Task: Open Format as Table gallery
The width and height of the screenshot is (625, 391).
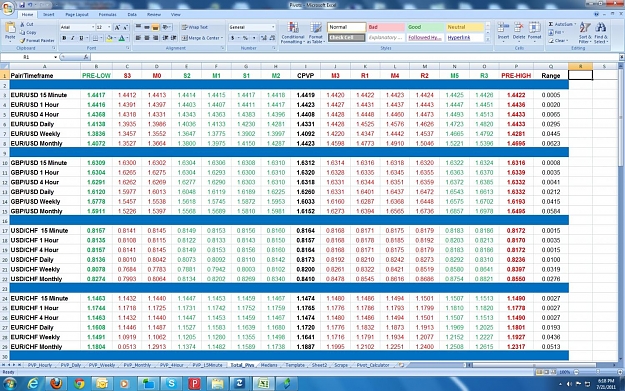Action: 315,33
